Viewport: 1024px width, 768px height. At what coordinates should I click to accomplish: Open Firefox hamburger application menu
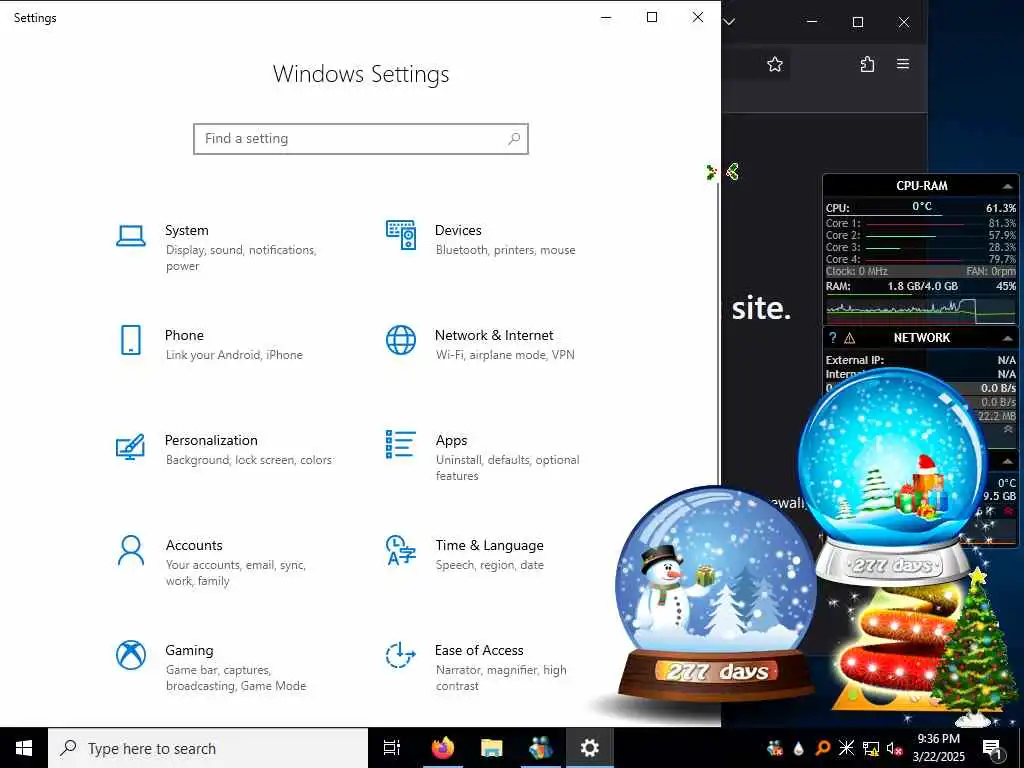[903, 63]
